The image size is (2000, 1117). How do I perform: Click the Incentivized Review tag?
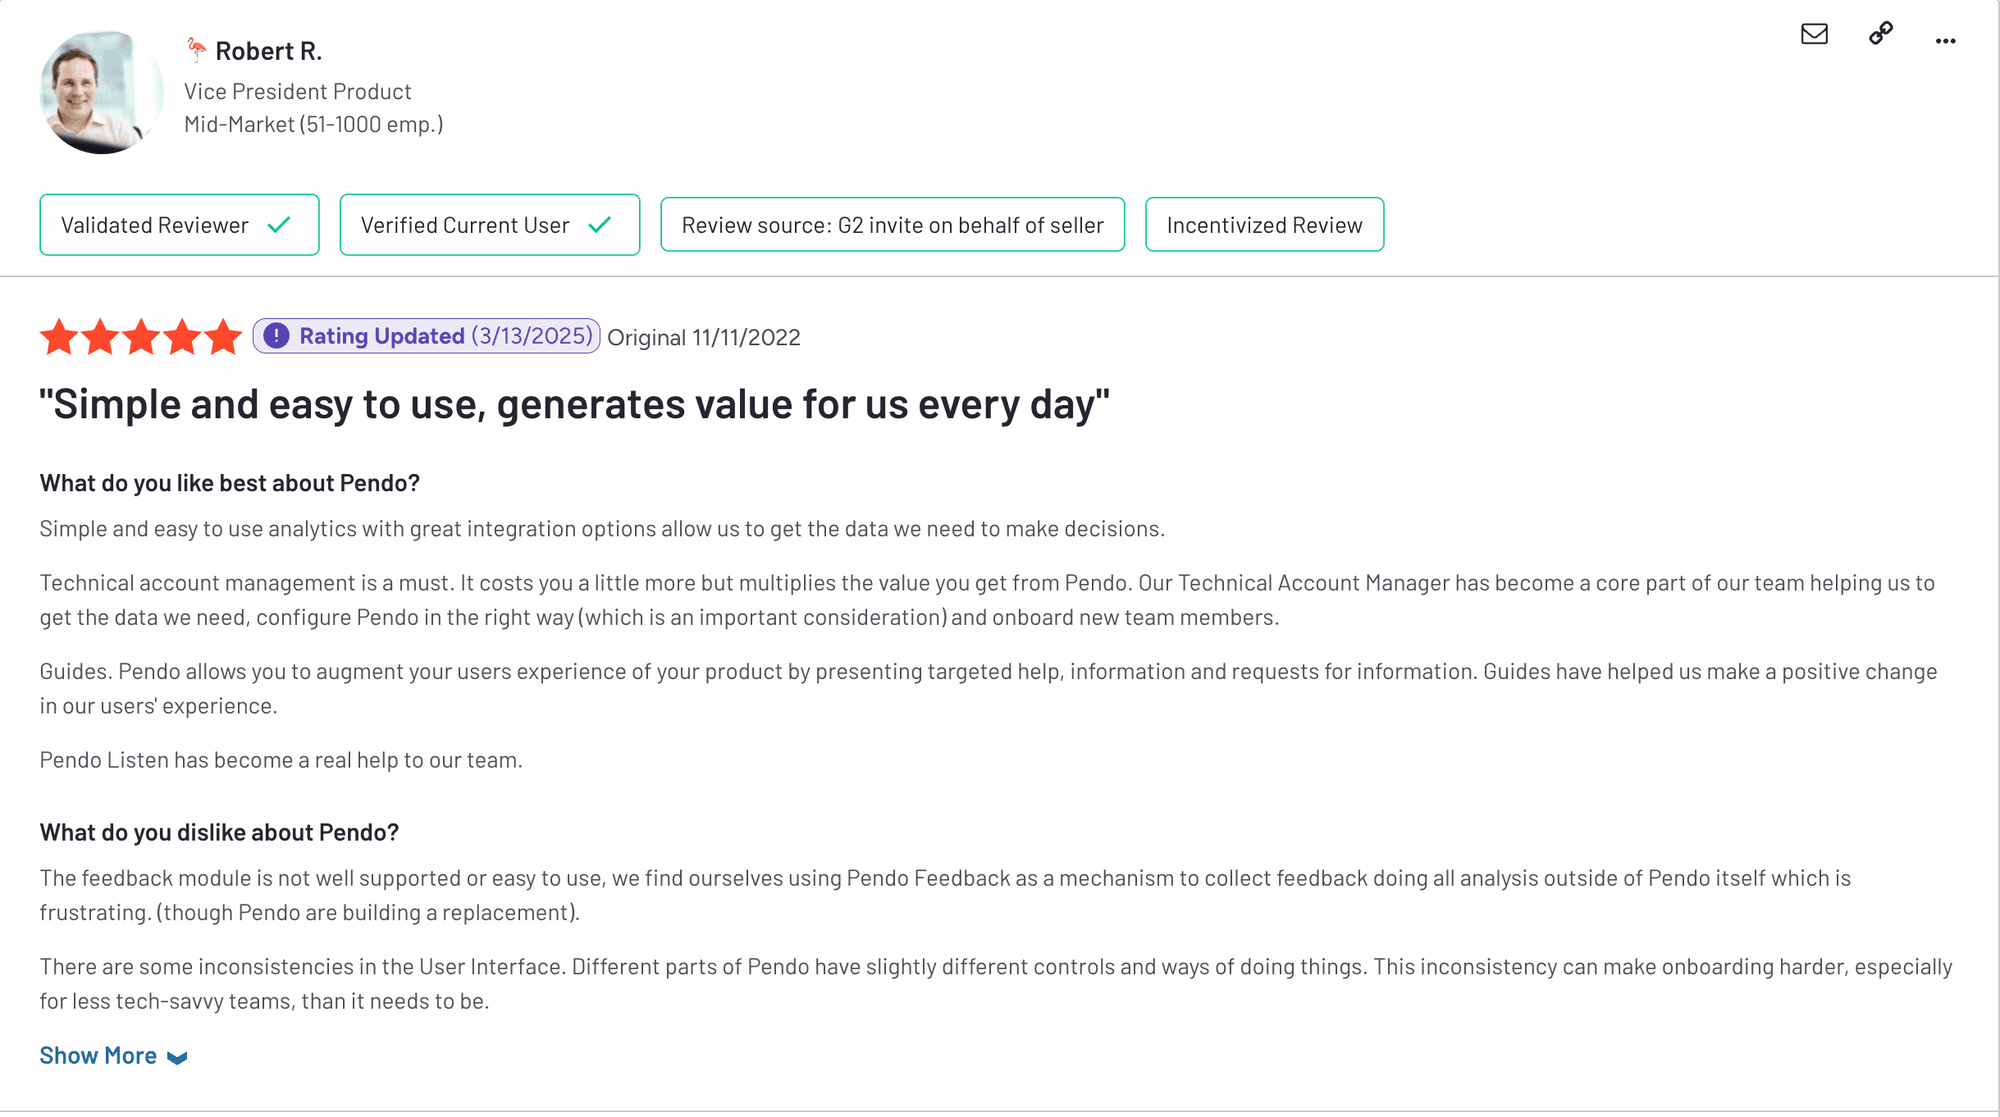1264,225
